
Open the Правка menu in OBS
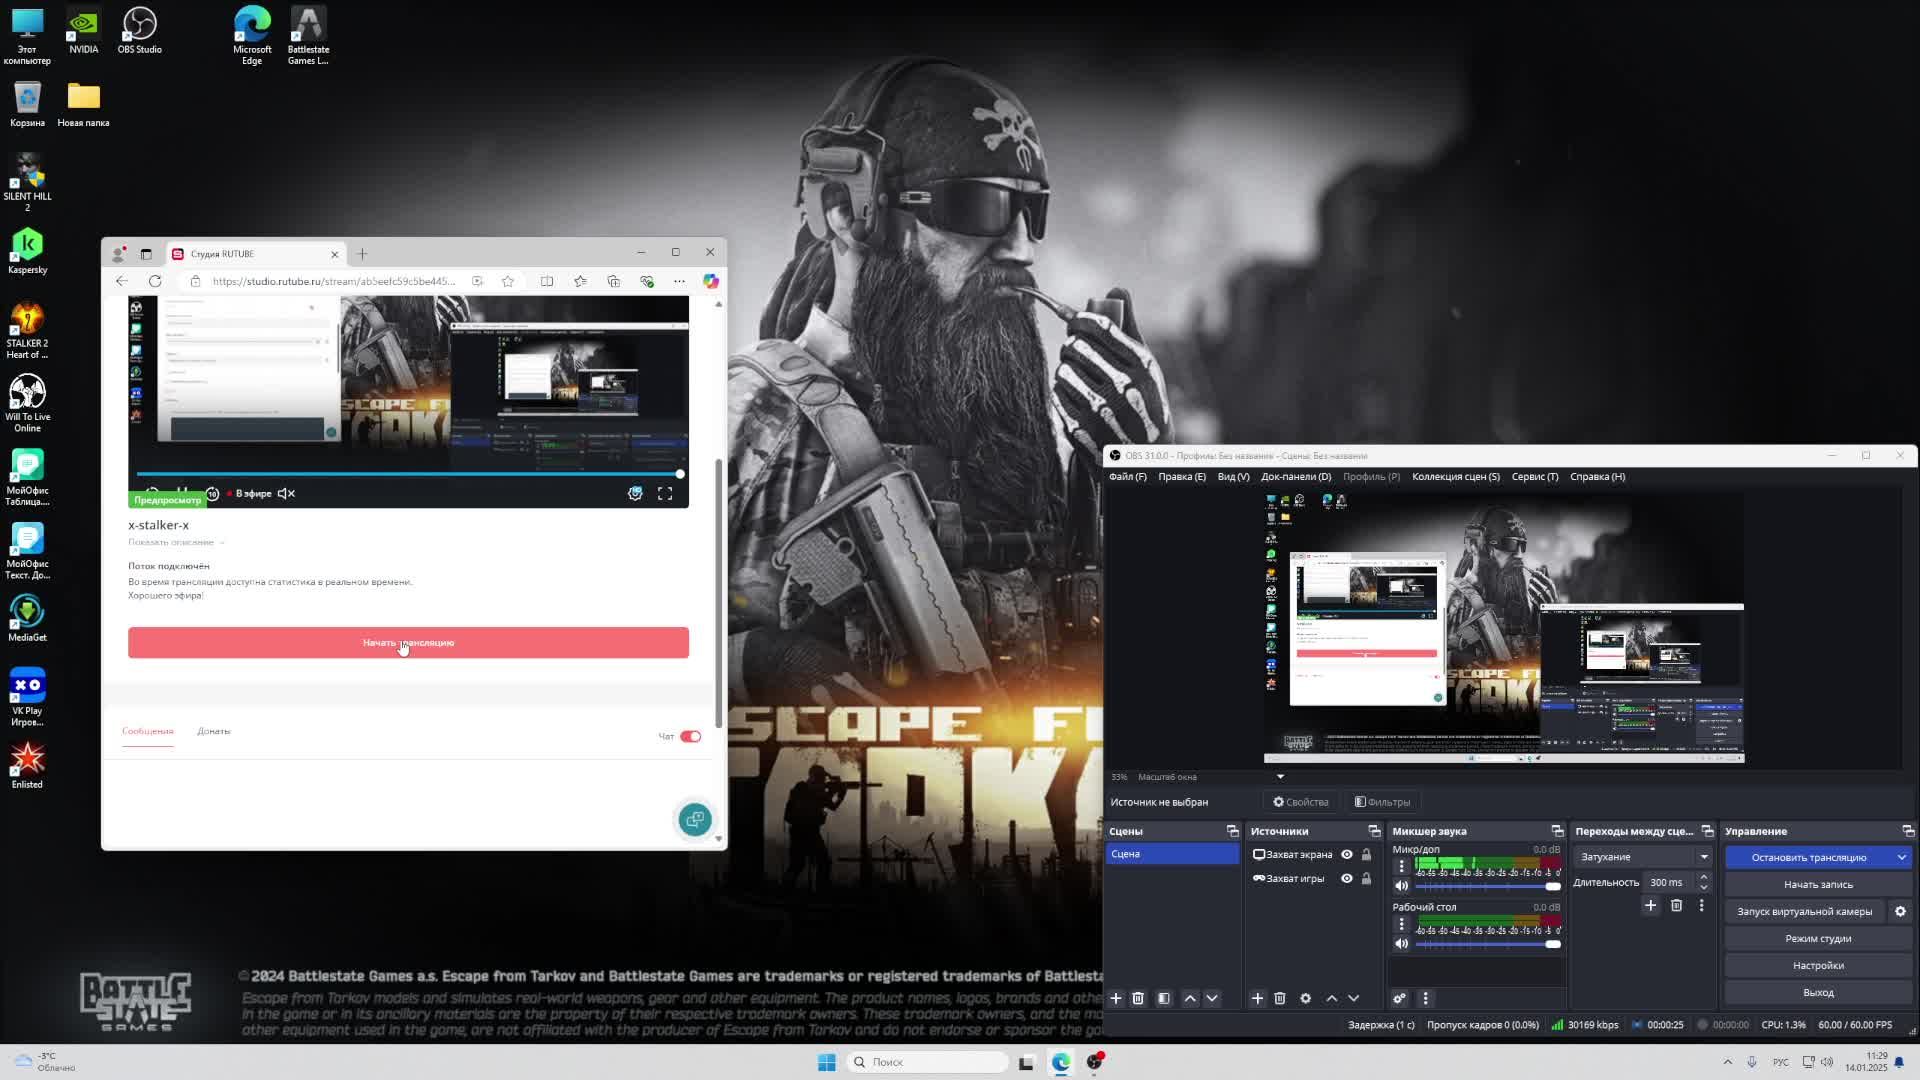pos(1182,477)
